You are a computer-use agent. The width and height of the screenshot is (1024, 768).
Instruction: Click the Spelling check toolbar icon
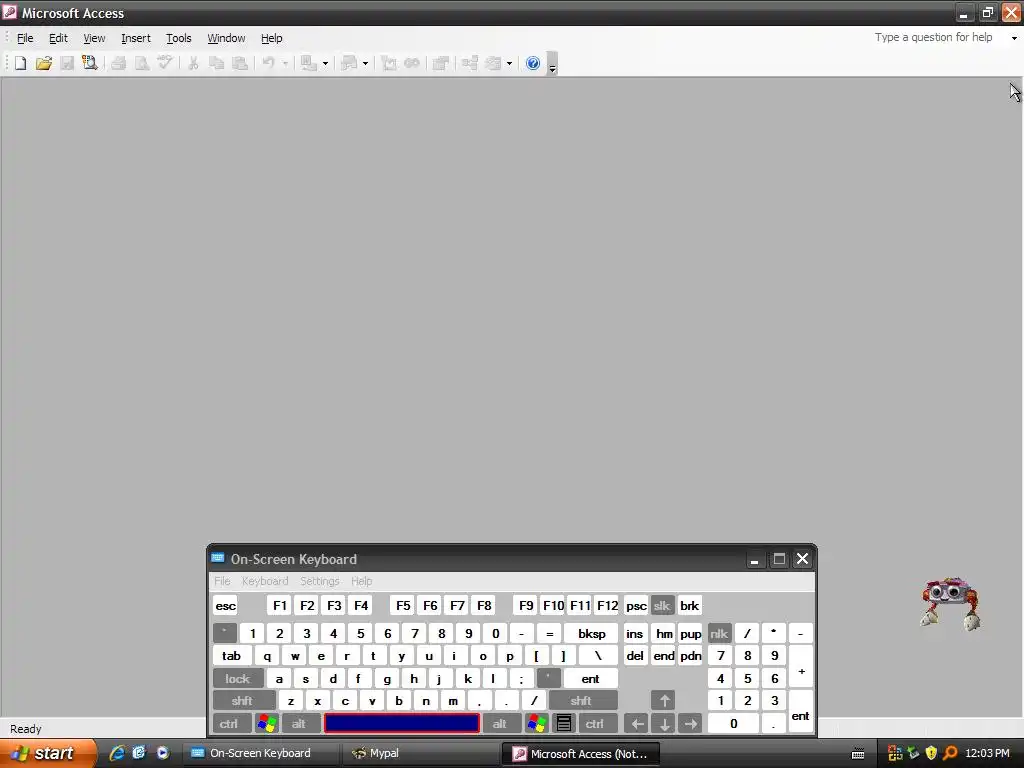click(165, 63)
